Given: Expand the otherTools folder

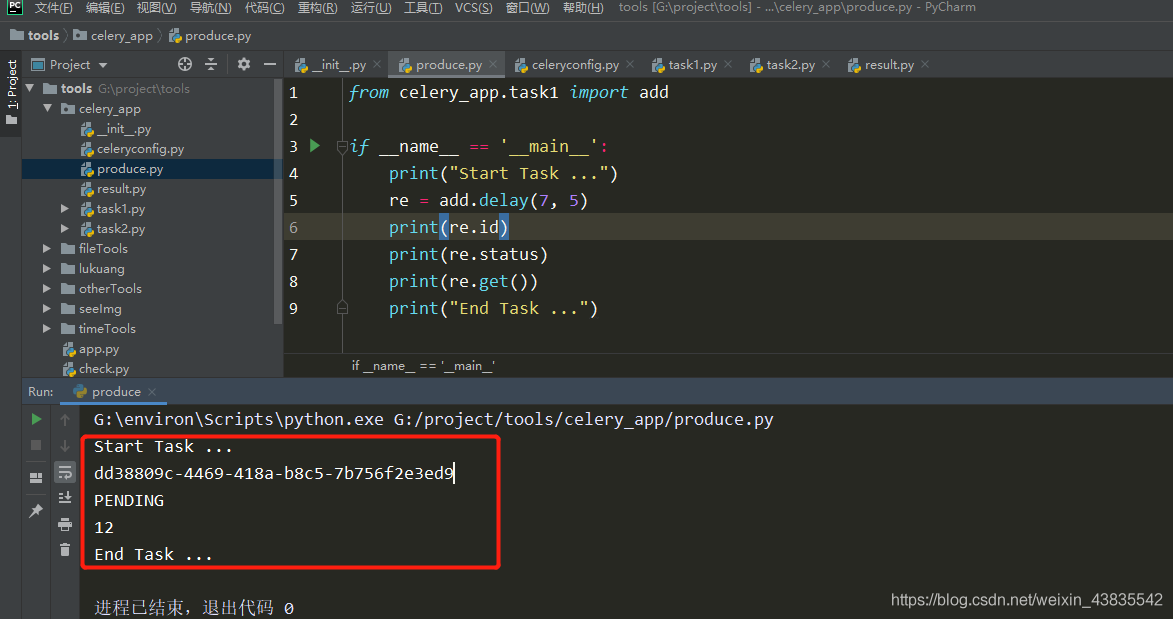Looking at the screenshot, I should 47,288.
